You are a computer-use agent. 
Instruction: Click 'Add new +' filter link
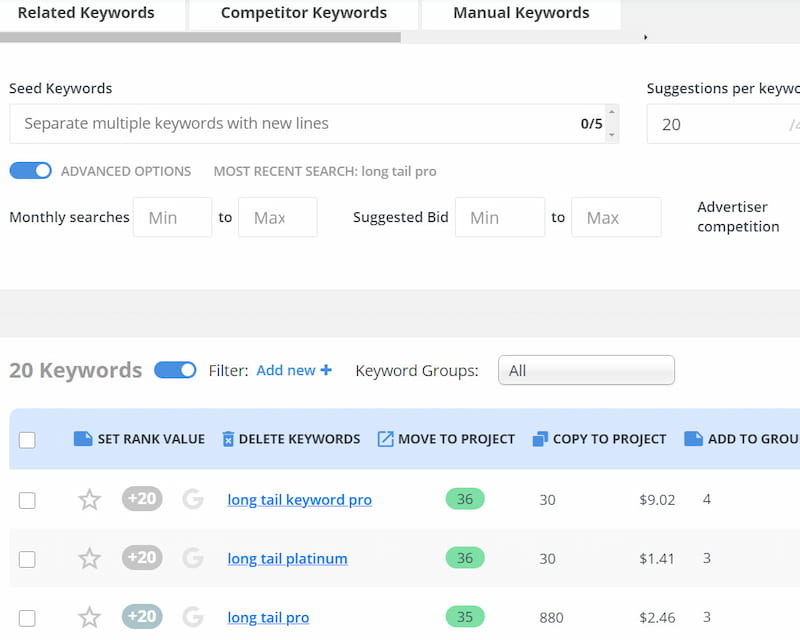coord(293,370)
